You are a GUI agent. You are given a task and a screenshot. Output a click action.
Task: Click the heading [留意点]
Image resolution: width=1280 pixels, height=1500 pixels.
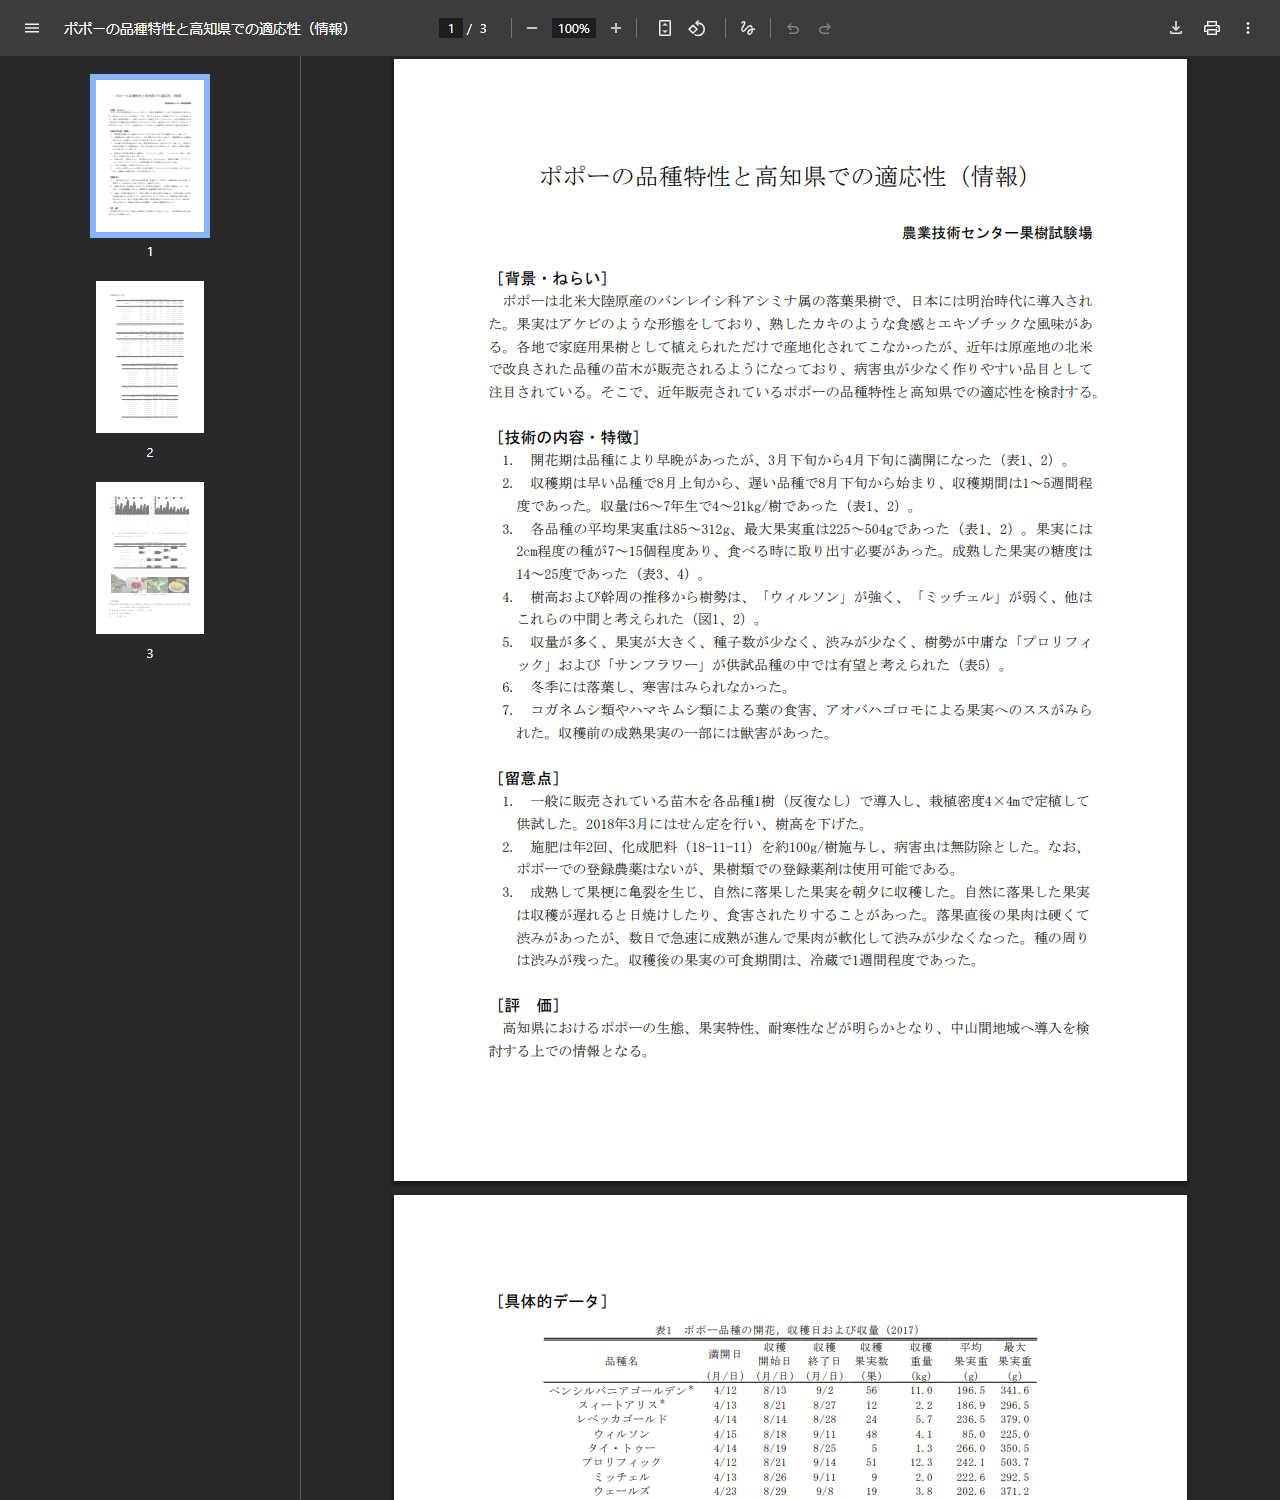coord(528,778)
